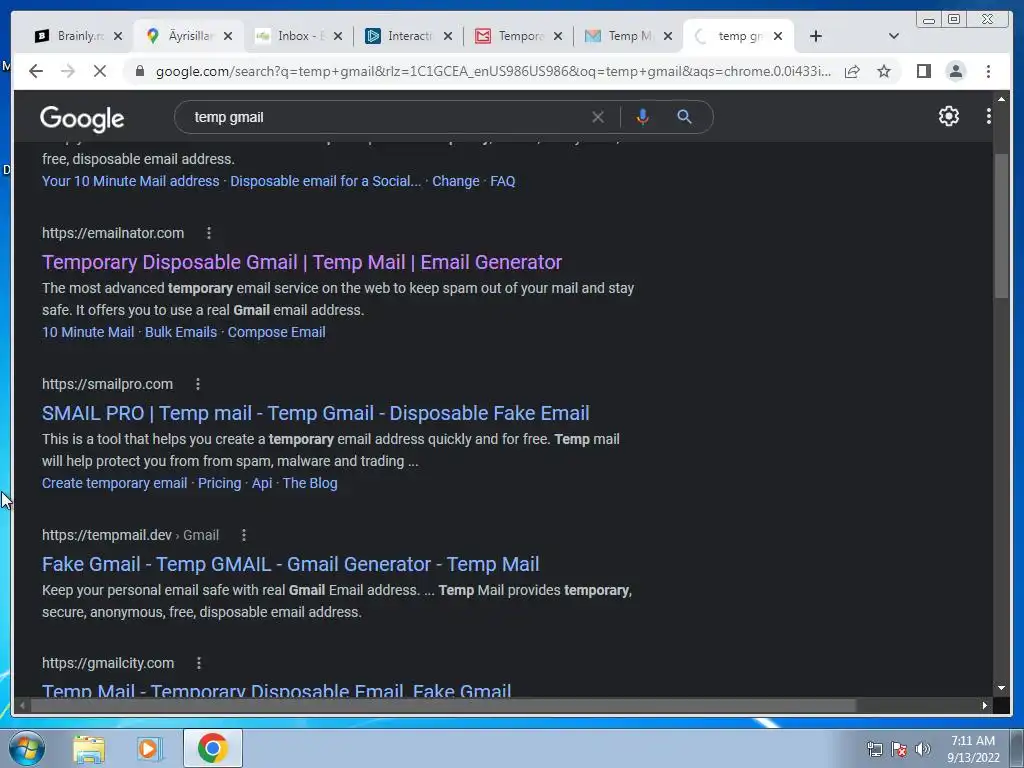Stop loading the page
The image size is (1024, 768).
(100, 71)
